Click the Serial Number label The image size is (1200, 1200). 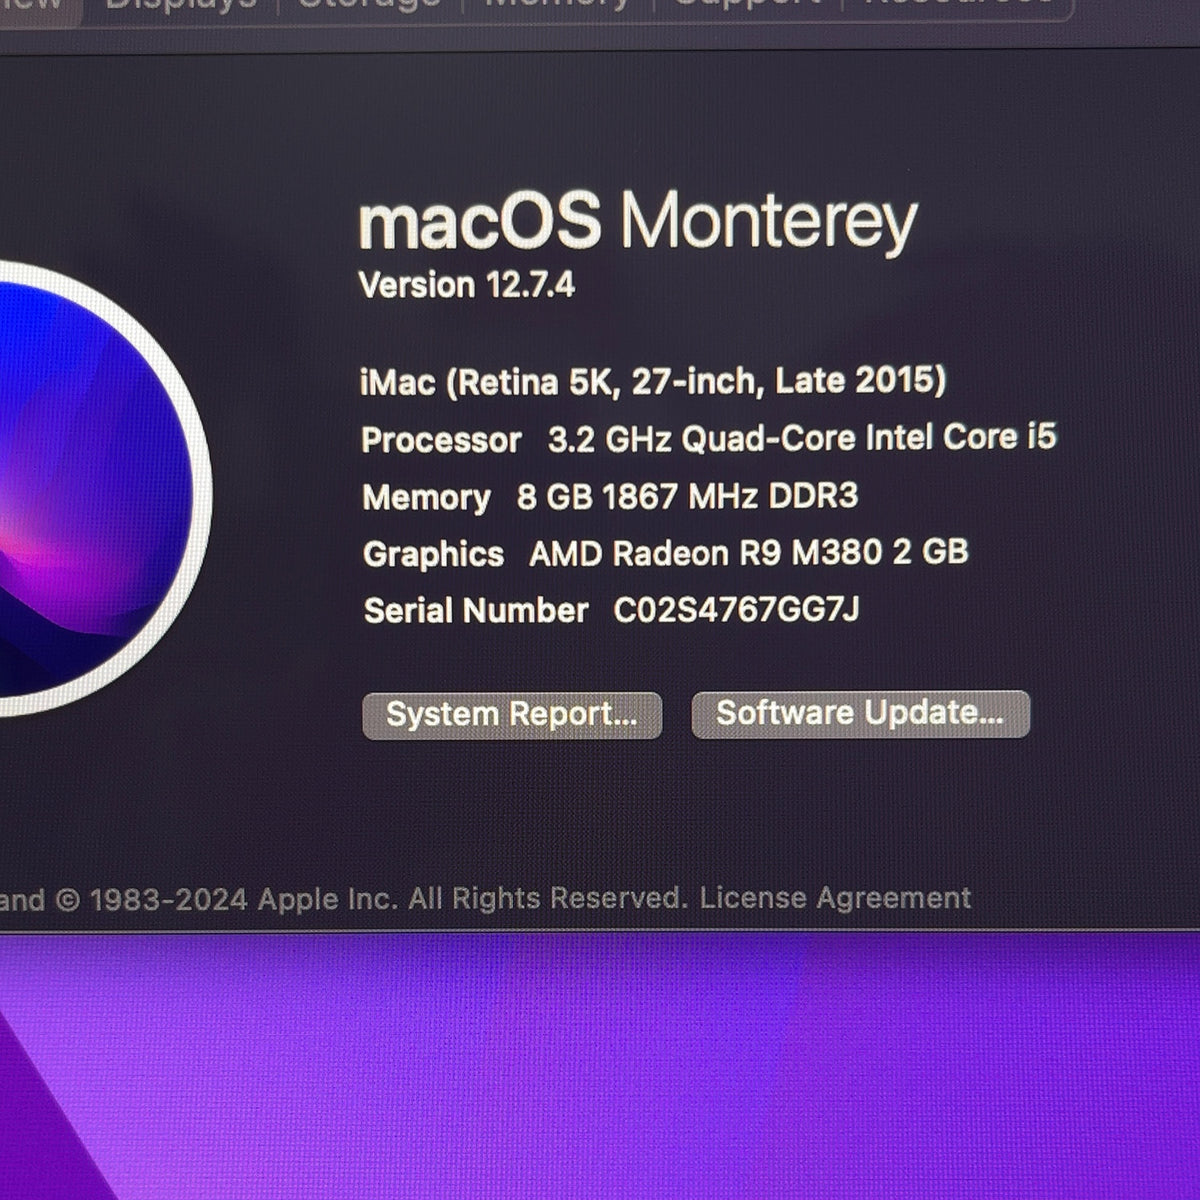tap(476, 610)
